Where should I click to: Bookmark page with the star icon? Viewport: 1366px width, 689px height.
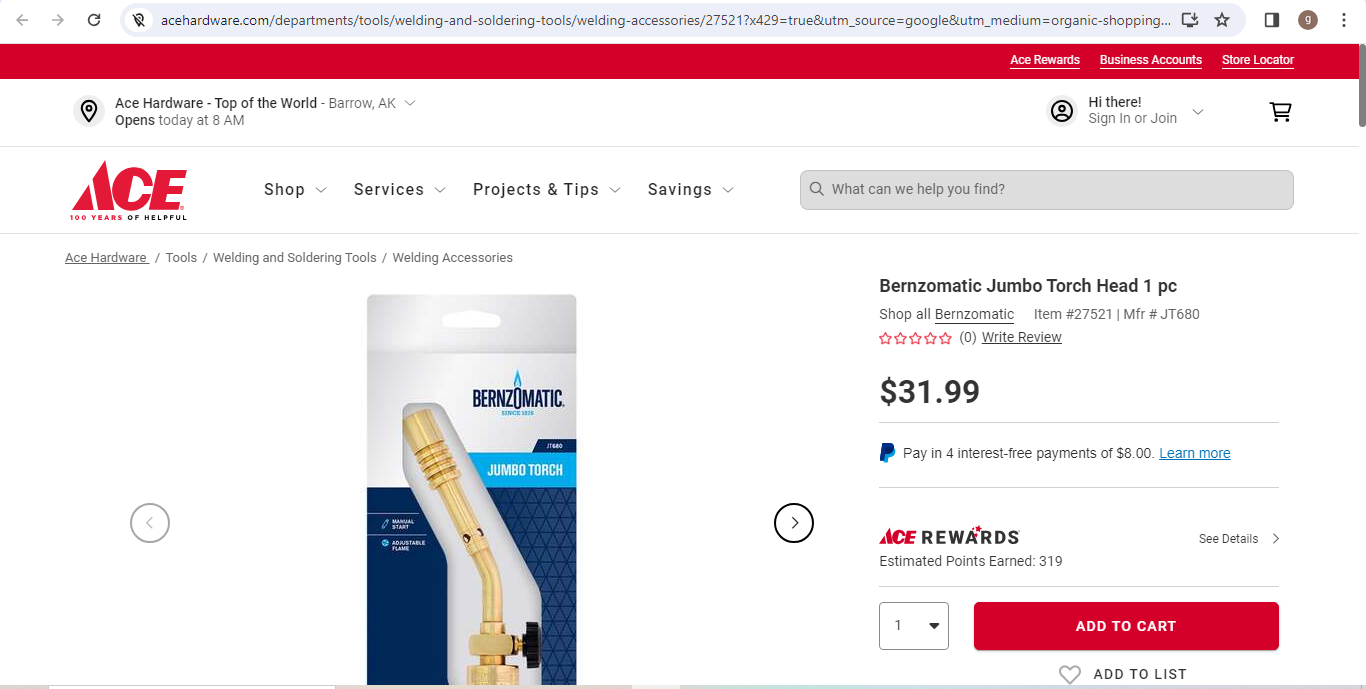click(1221, 20)
